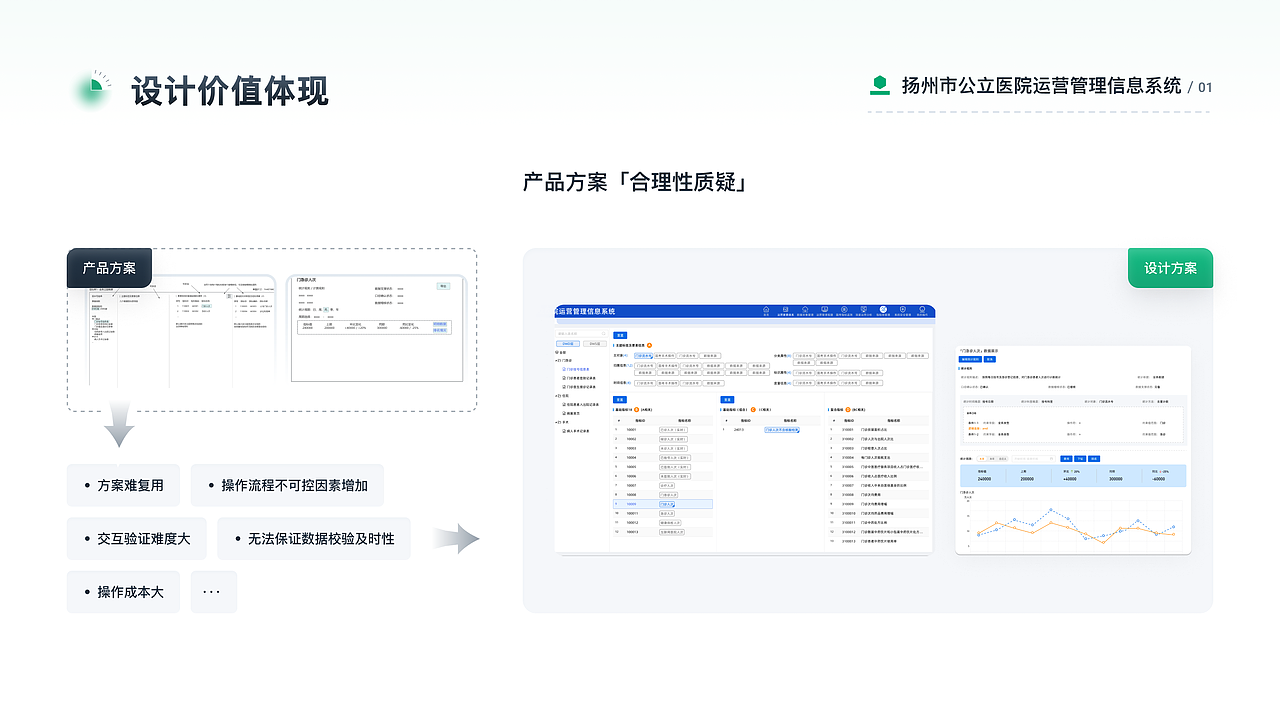Click the green teardrop icon before 扬州市公立医院 heading
Viewport: 1280px width, 720px height.
879,85
